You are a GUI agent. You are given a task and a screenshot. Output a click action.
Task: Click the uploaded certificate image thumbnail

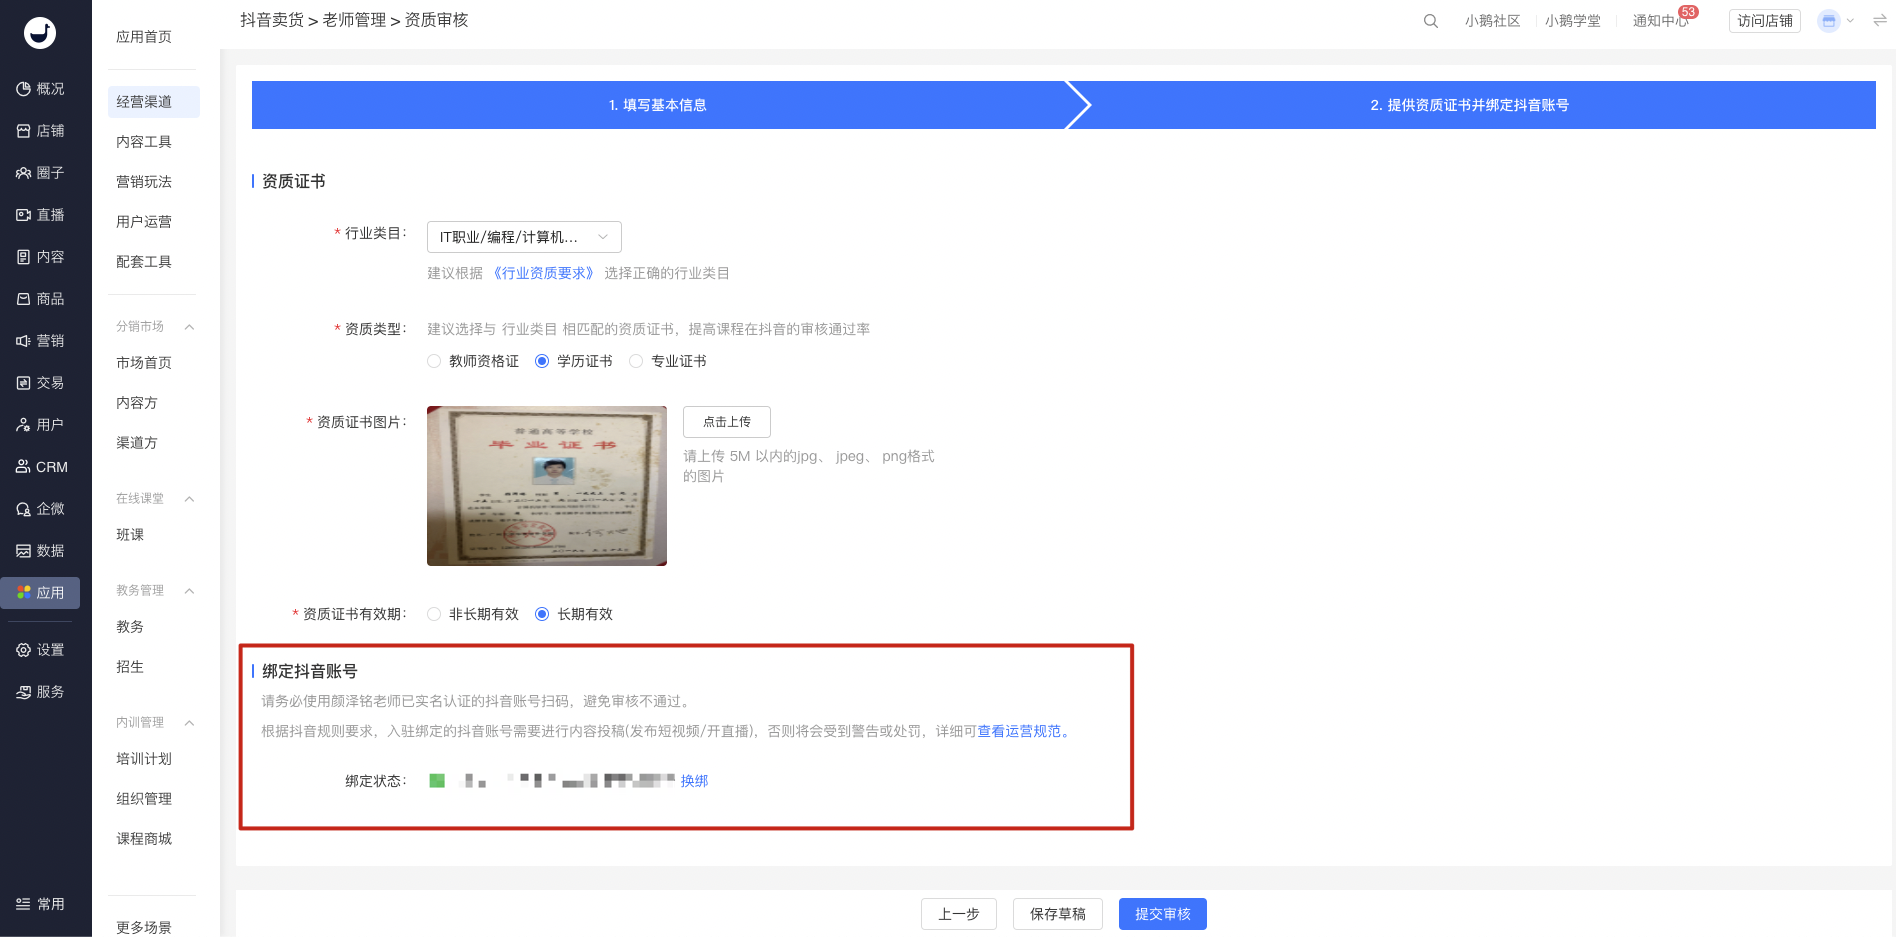click(x=547, y=486)
